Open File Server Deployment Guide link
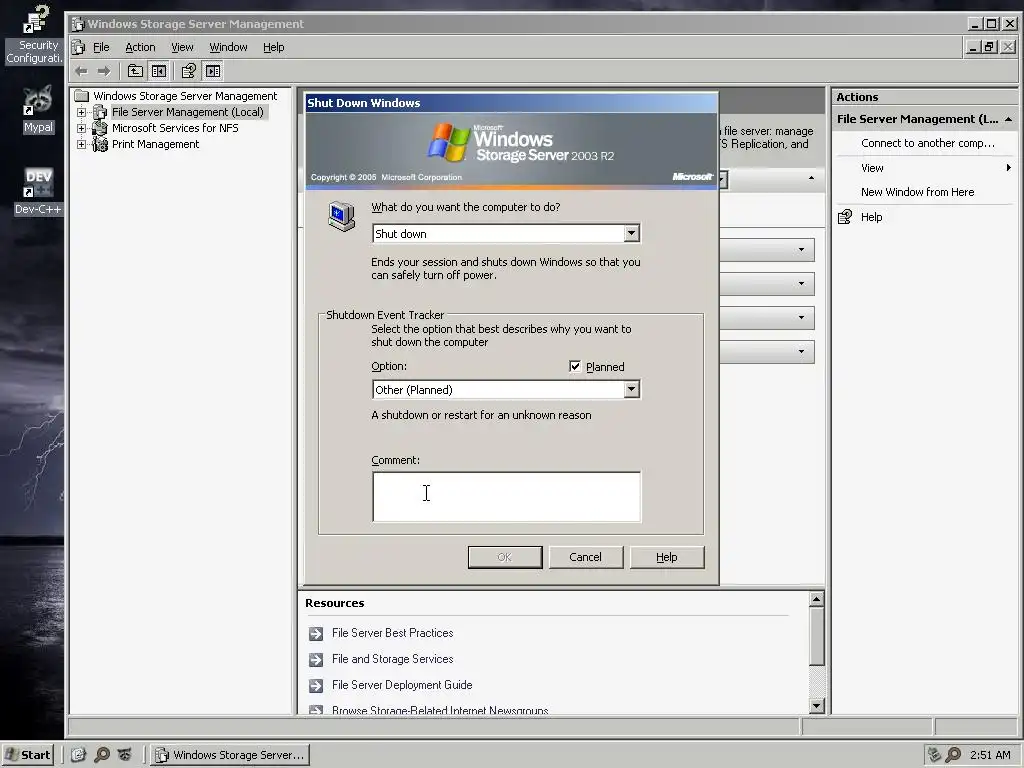The height and width of the screenshot is (768, 1024). [x=402, y=685]
